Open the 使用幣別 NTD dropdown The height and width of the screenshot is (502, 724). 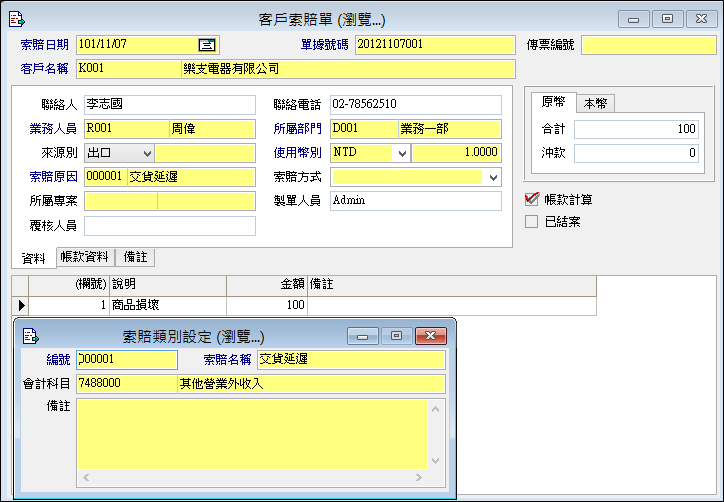[402, 153]
